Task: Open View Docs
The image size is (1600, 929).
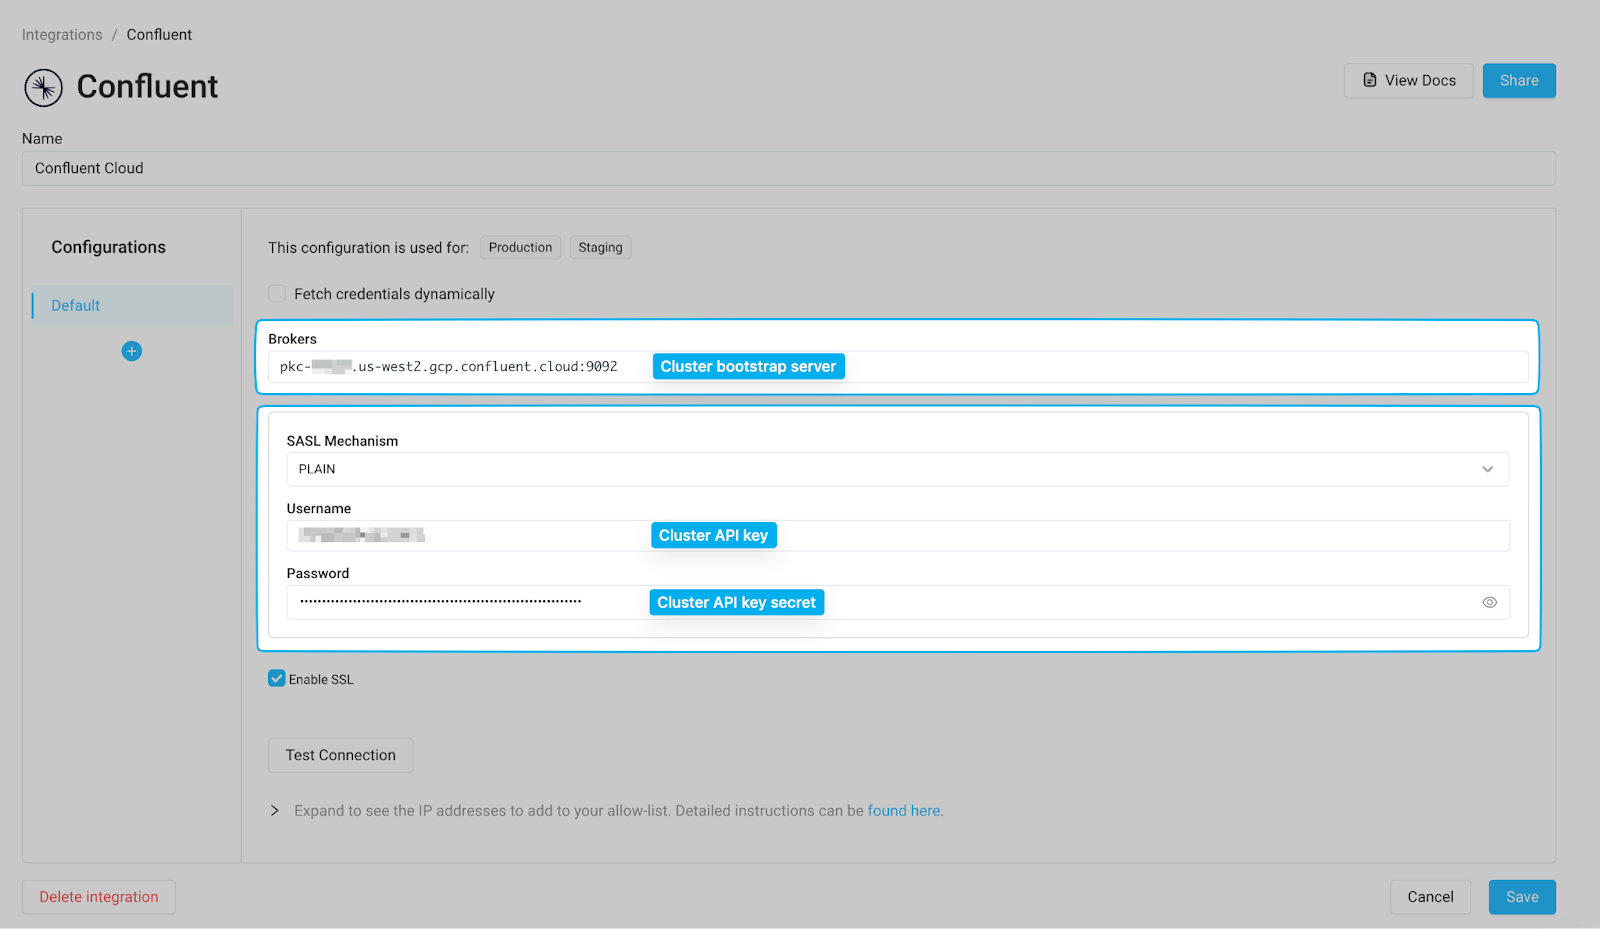Action: 1408,81
